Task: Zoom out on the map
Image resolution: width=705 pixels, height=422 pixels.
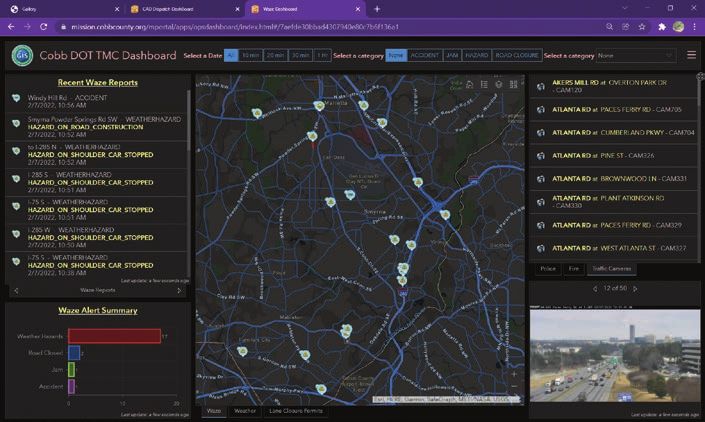Action: (x=514, y=386)
